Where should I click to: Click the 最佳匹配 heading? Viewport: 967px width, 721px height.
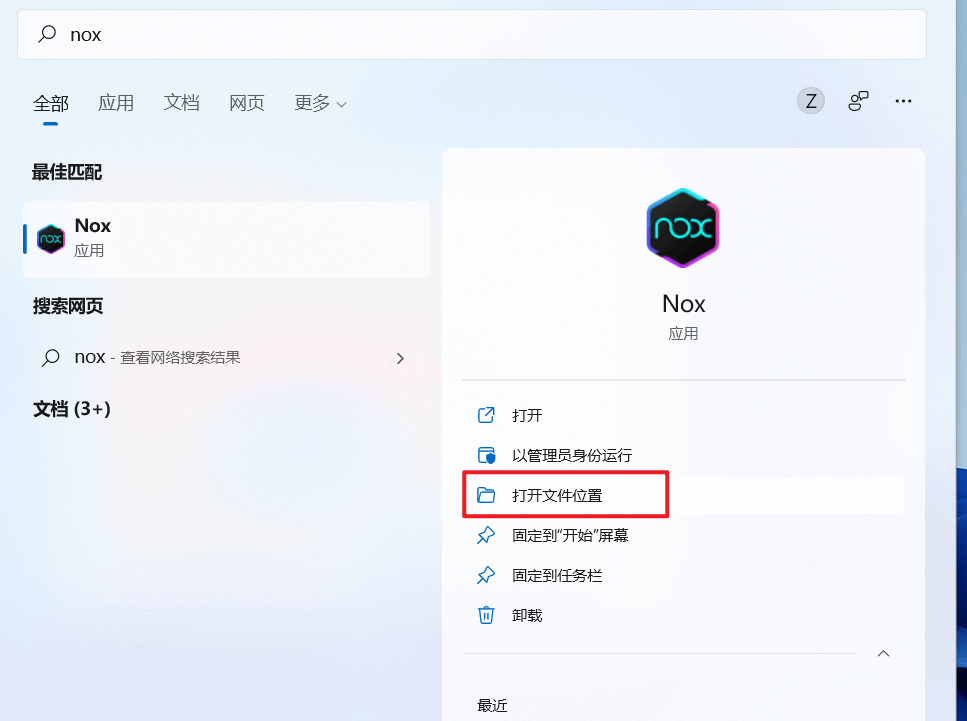67,172
